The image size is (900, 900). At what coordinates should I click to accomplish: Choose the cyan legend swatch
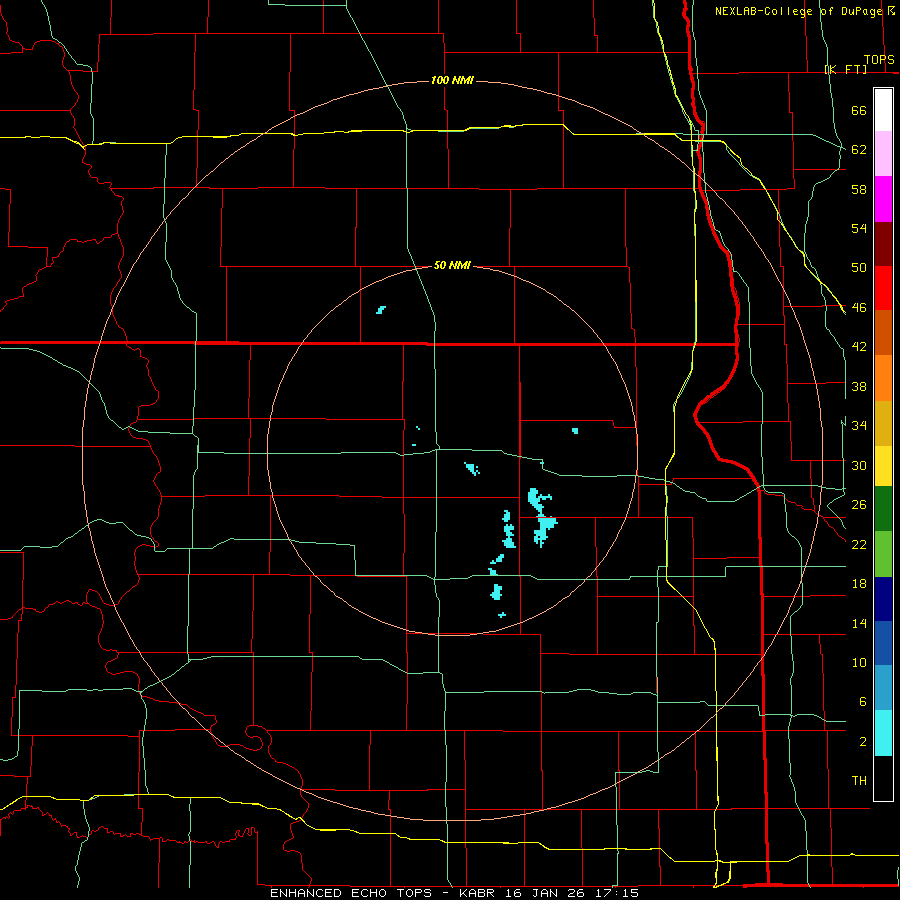pos(883,734)
